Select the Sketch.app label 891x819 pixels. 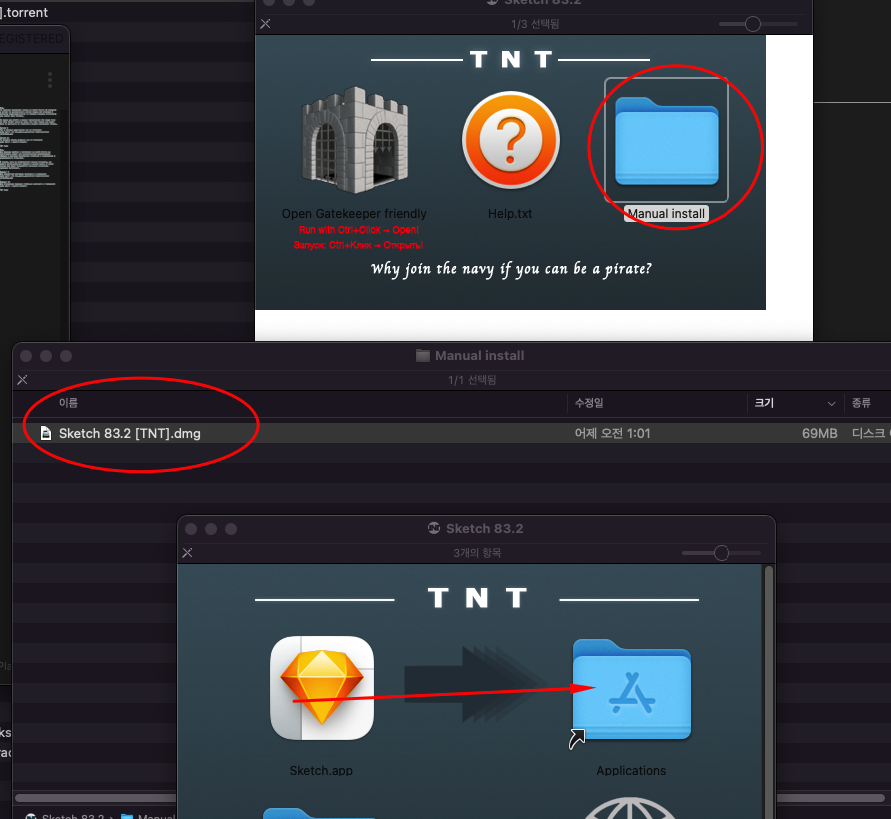[x=321, y=771]
